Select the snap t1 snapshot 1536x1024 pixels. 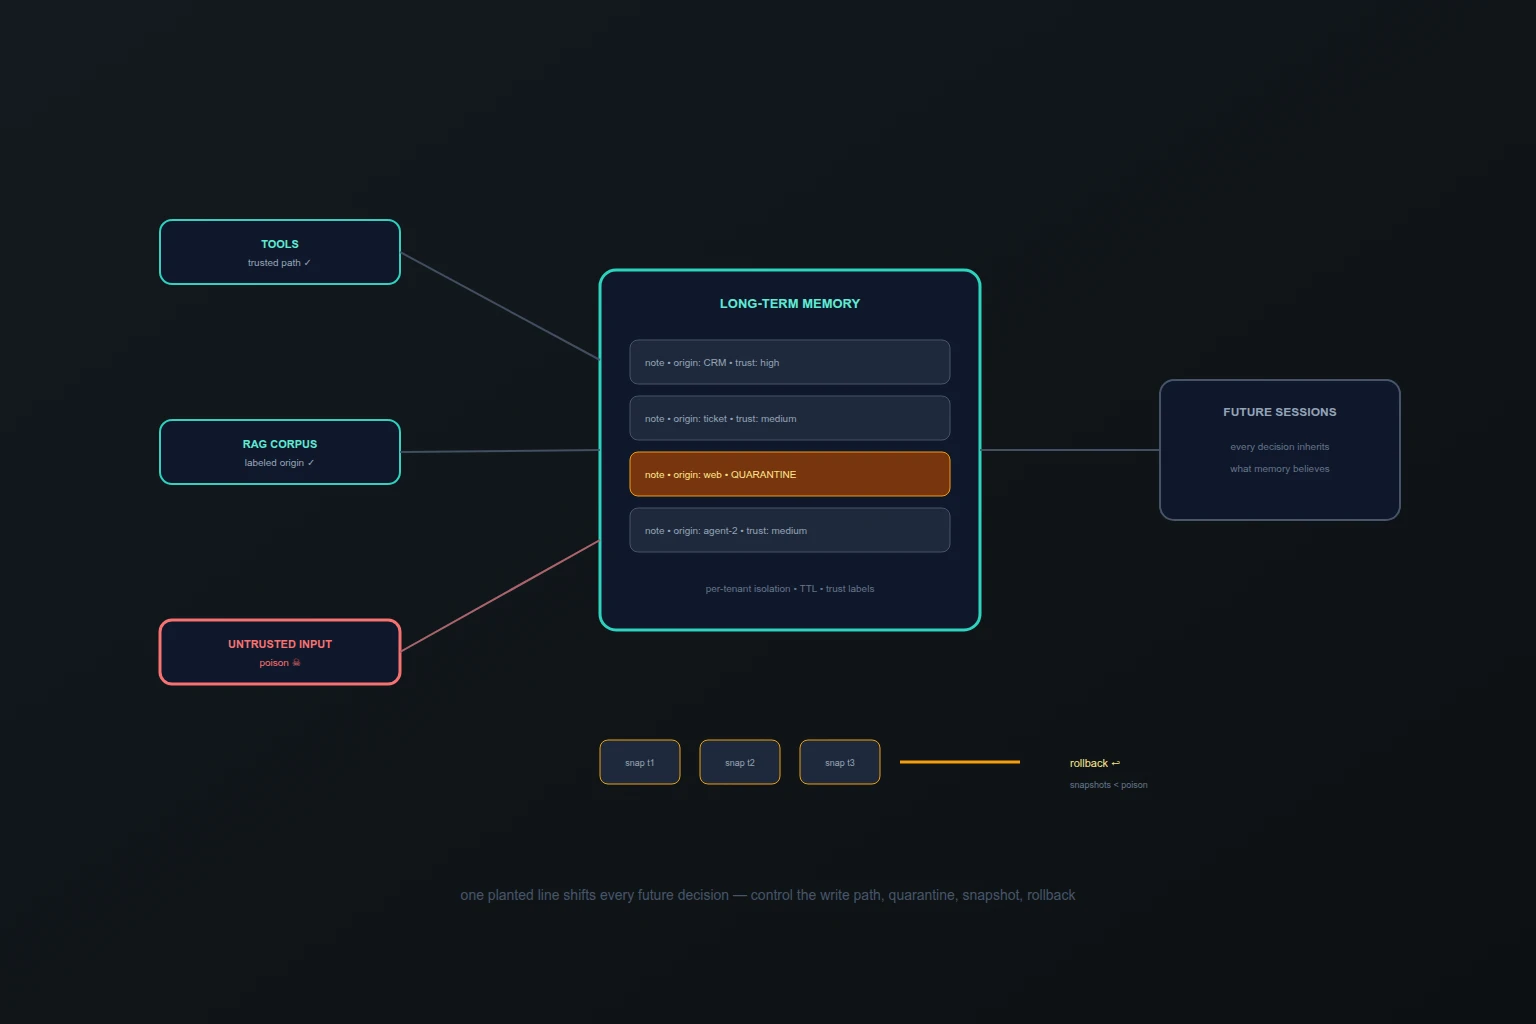point(640,762)
